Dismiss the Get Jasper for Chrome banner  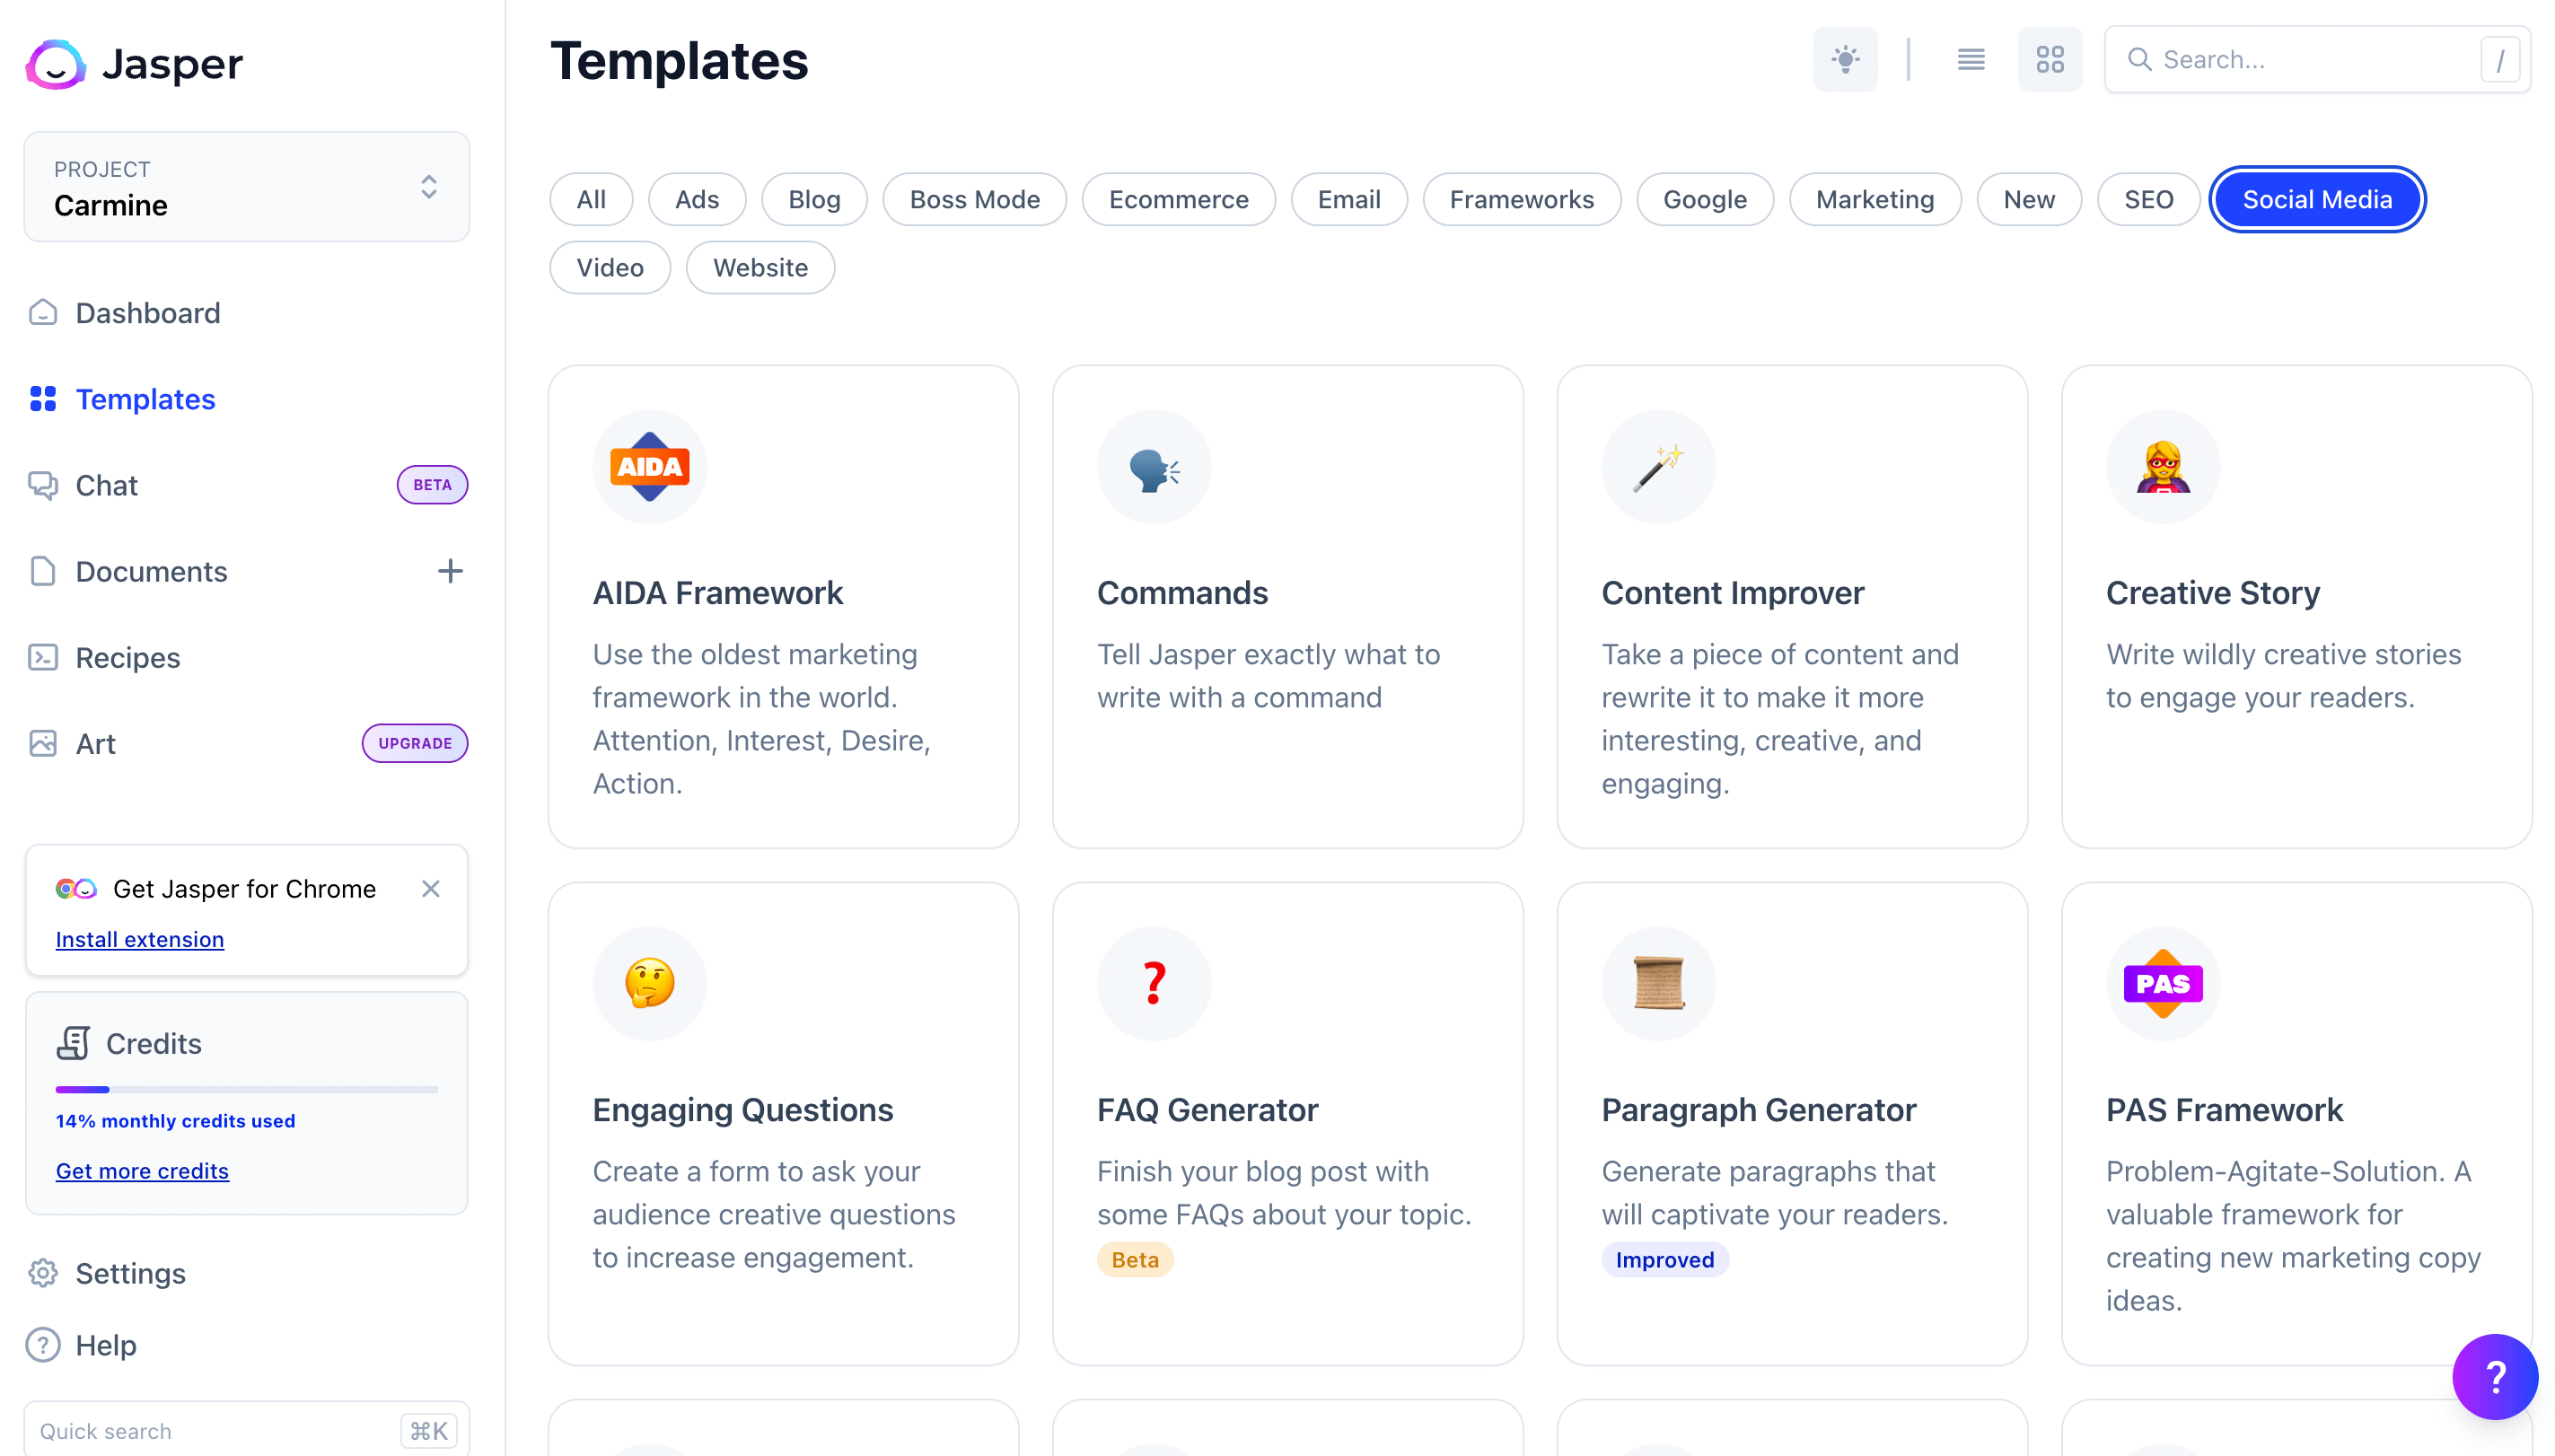(x=431, y=889)
